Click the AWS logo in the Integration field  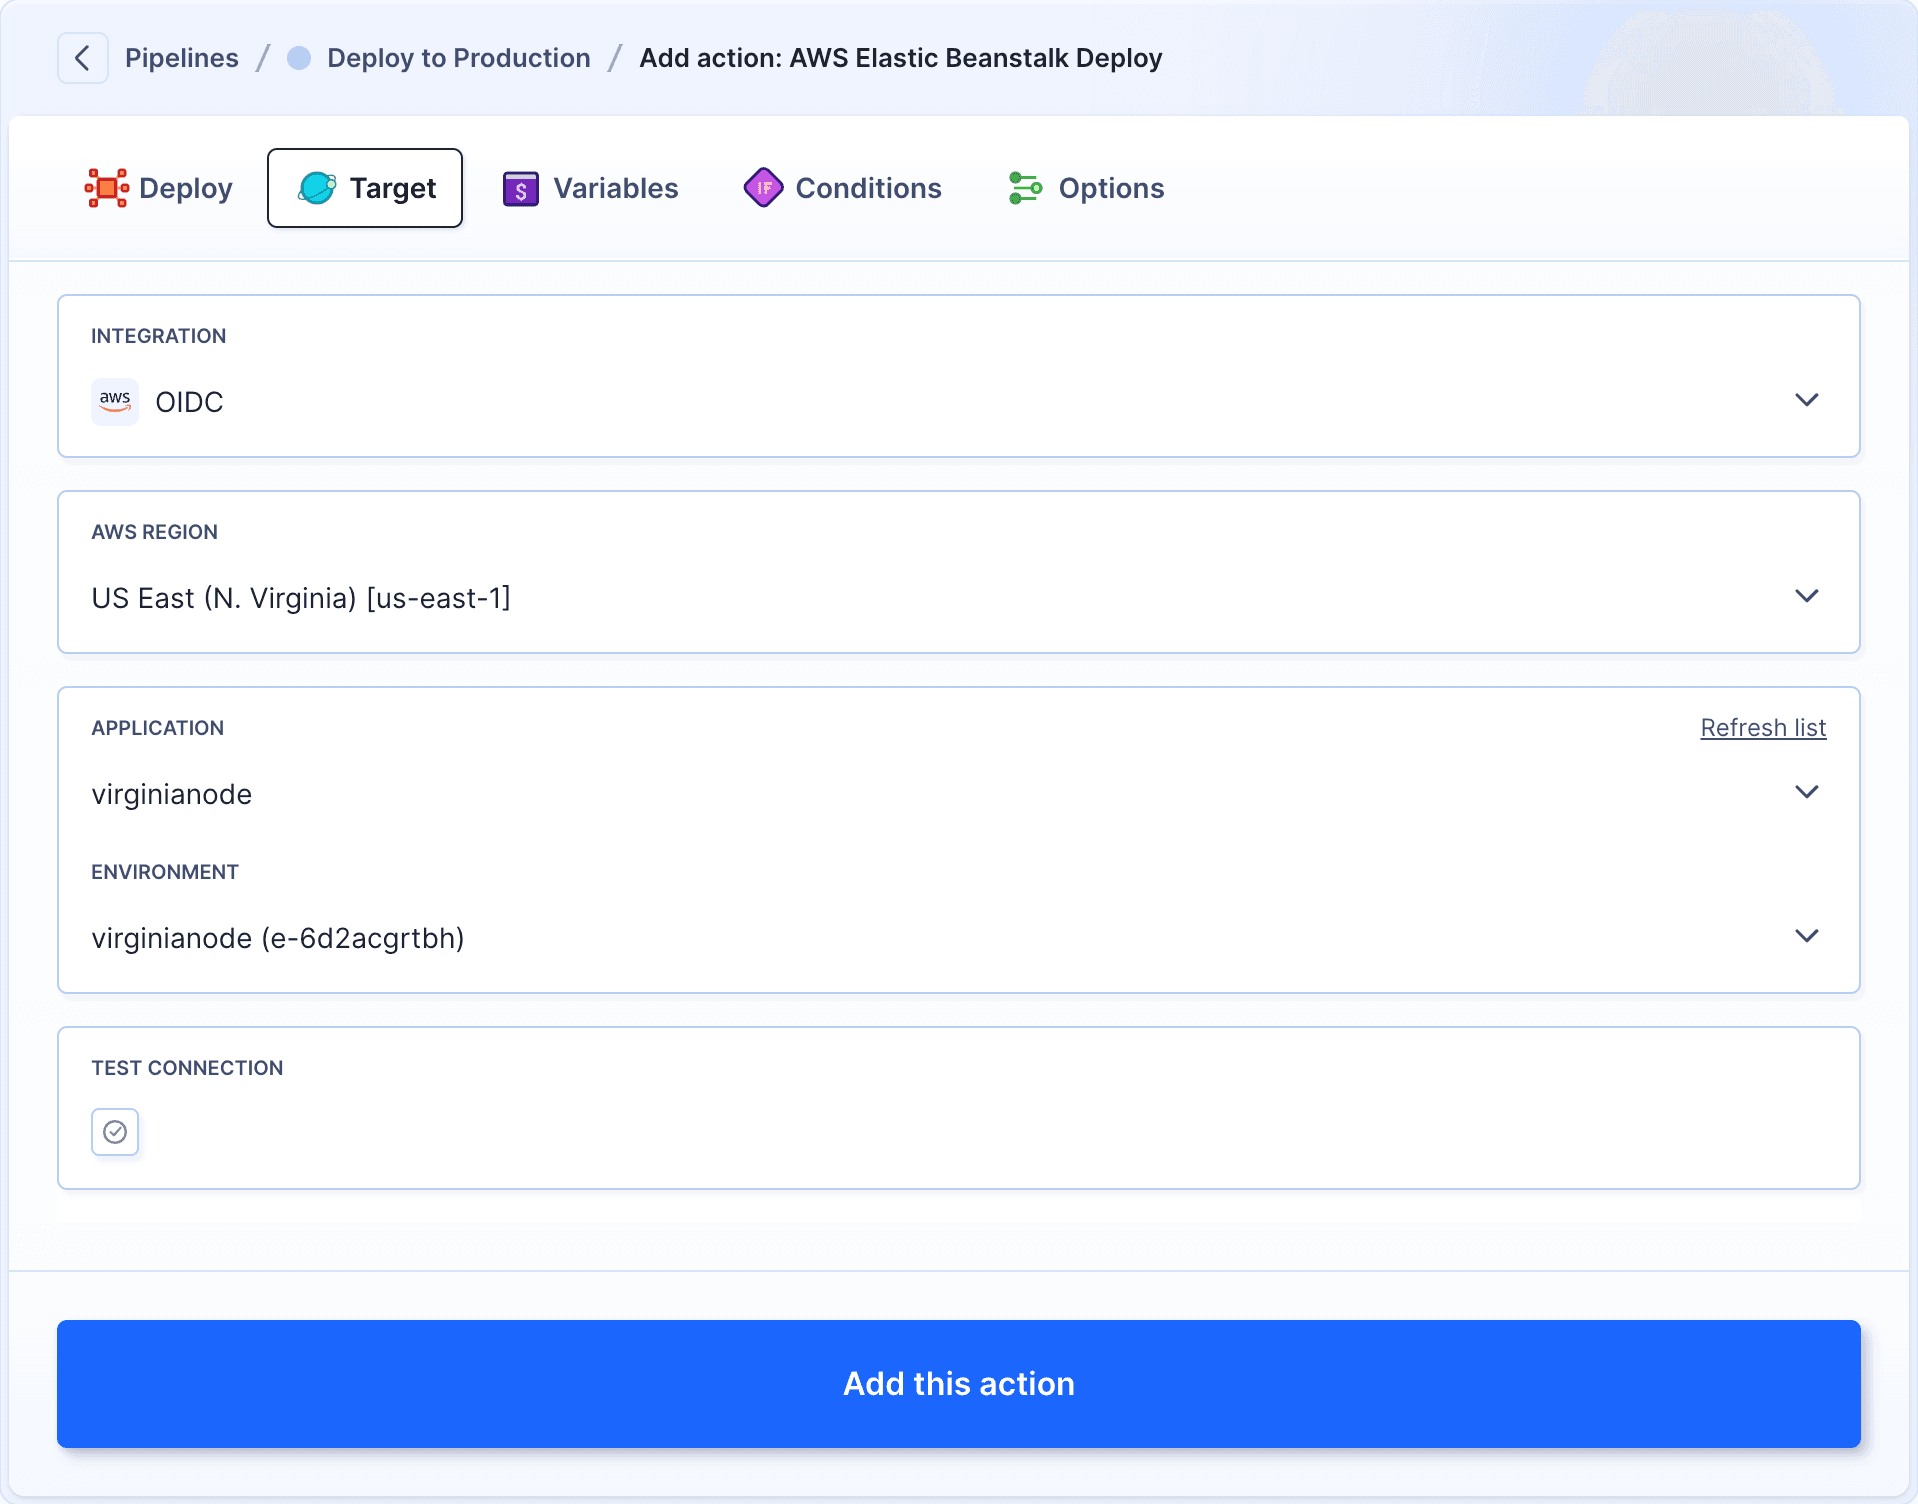pos(115,401)
